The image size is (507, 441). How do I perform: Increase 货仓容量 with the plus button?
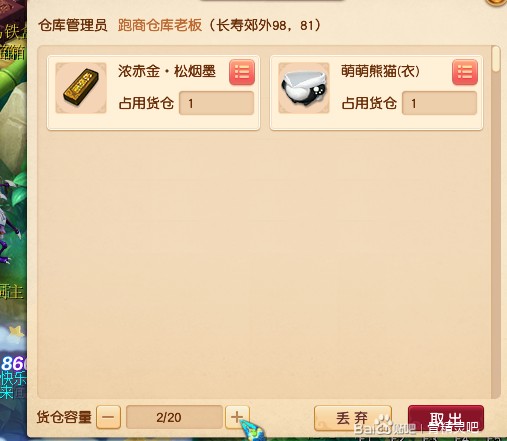pos(237,417)
